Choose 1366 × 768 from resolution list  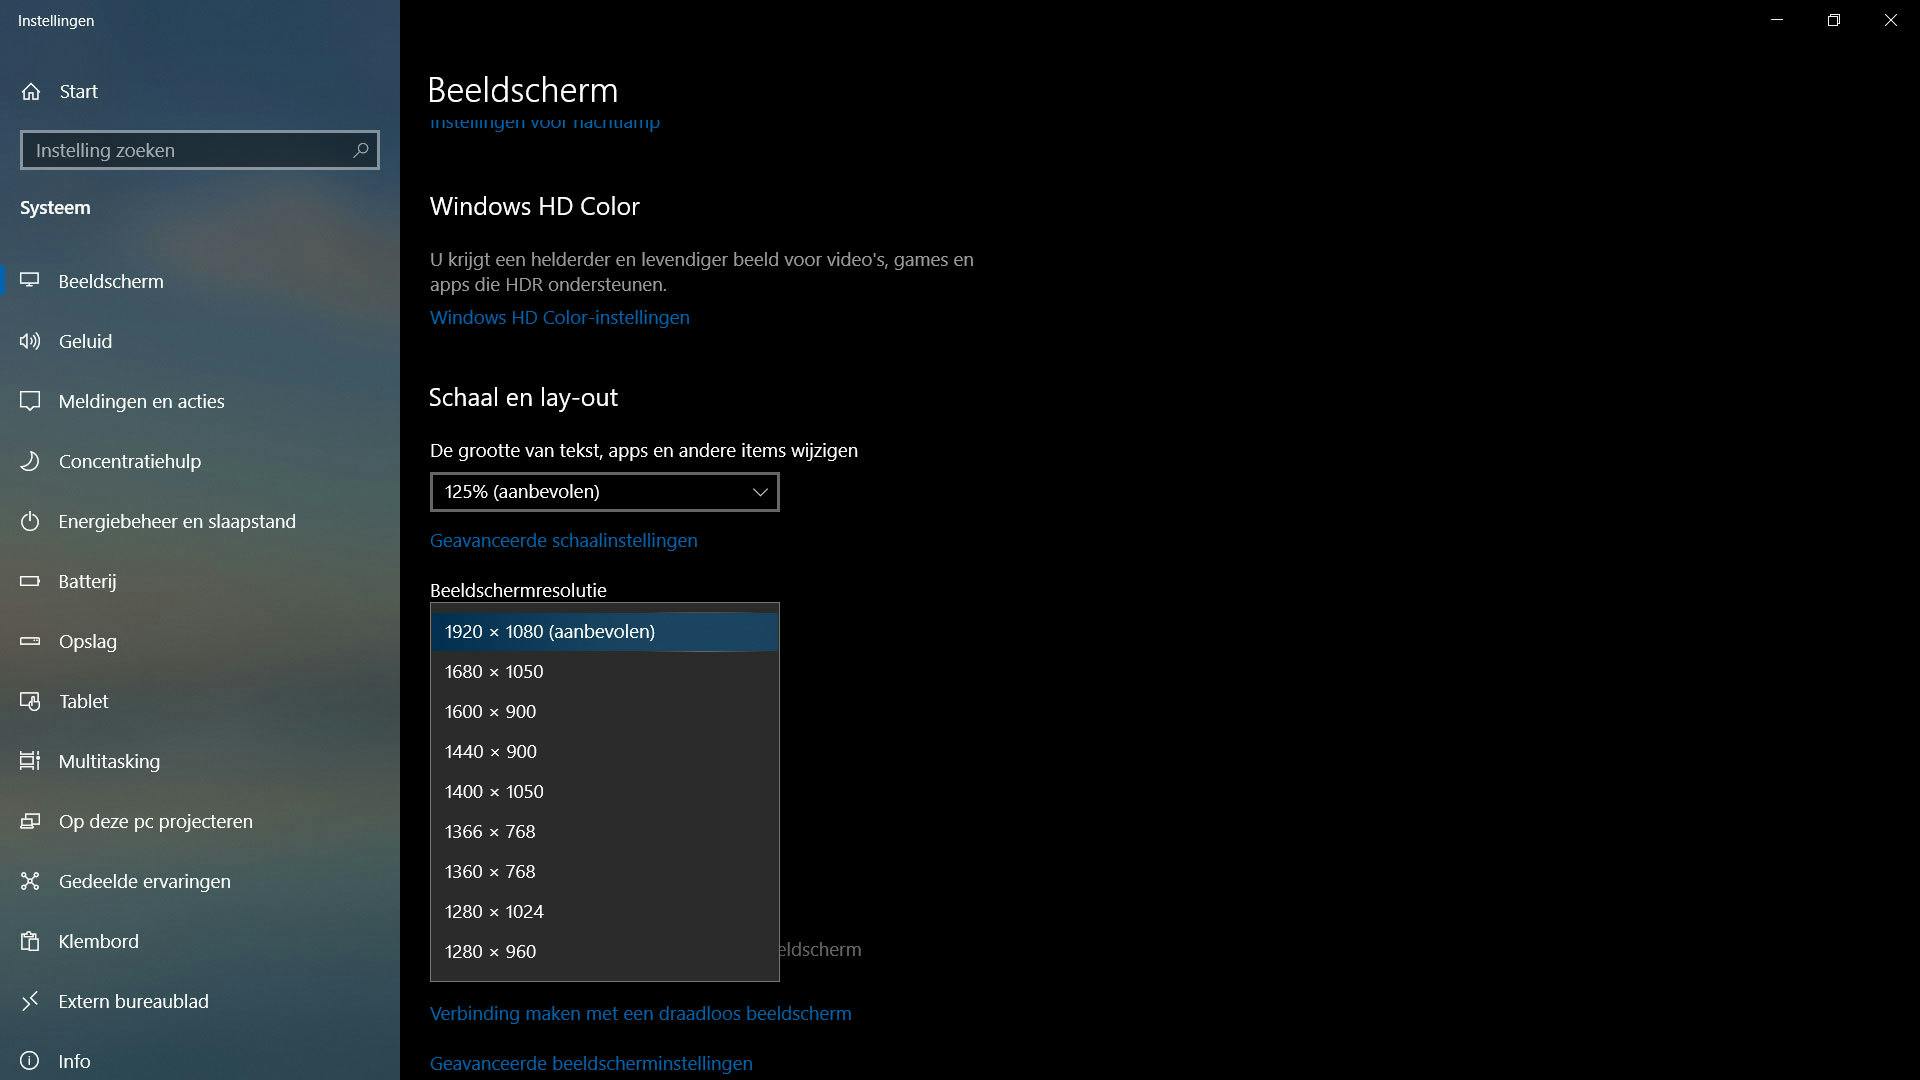(x=490, y=832)
